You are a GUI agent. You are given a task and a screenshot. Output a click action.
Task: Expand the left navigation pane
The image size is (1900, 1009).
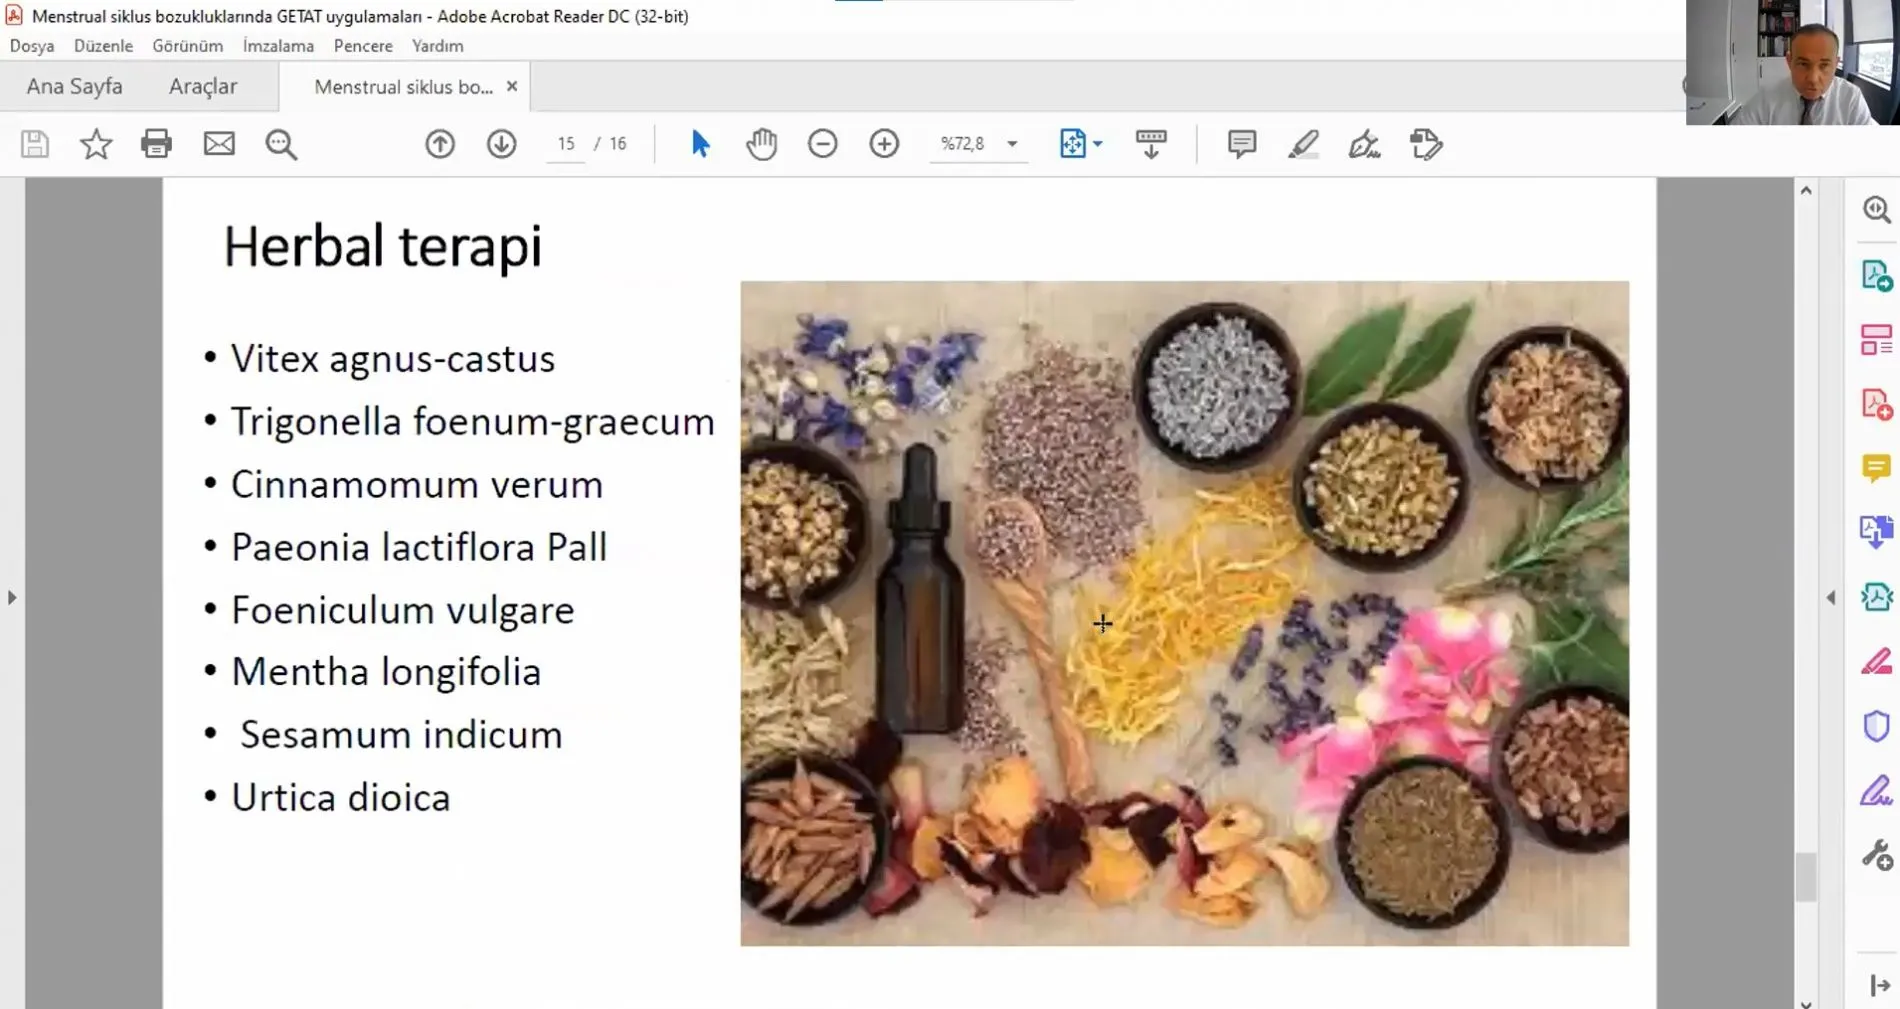pyautogui.click(x=12, y=598)
